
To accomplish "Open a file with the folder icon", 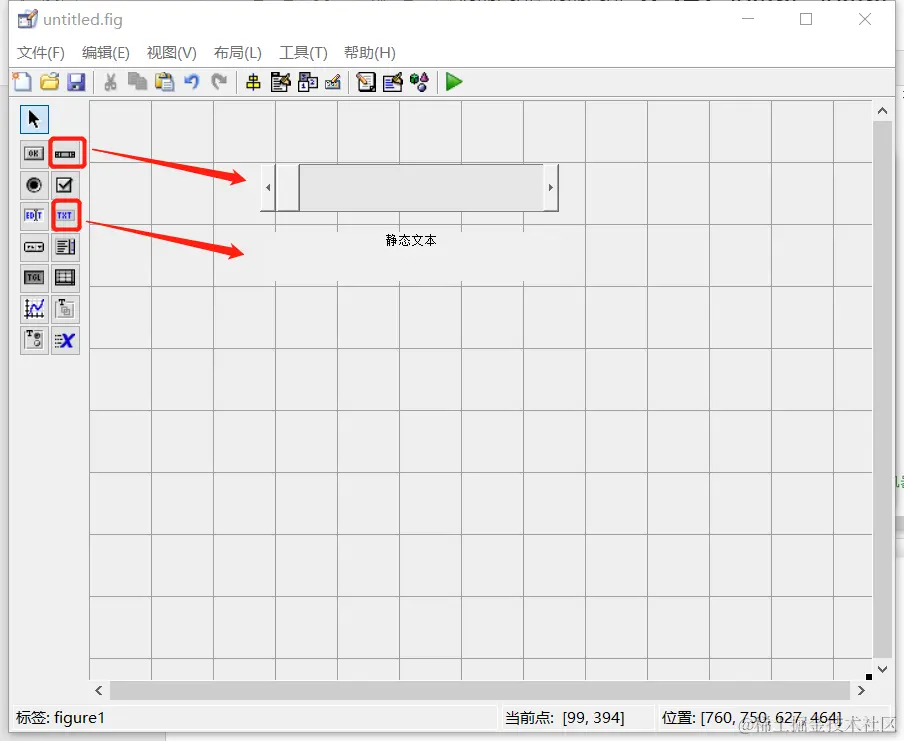I will tap(50, 82).
